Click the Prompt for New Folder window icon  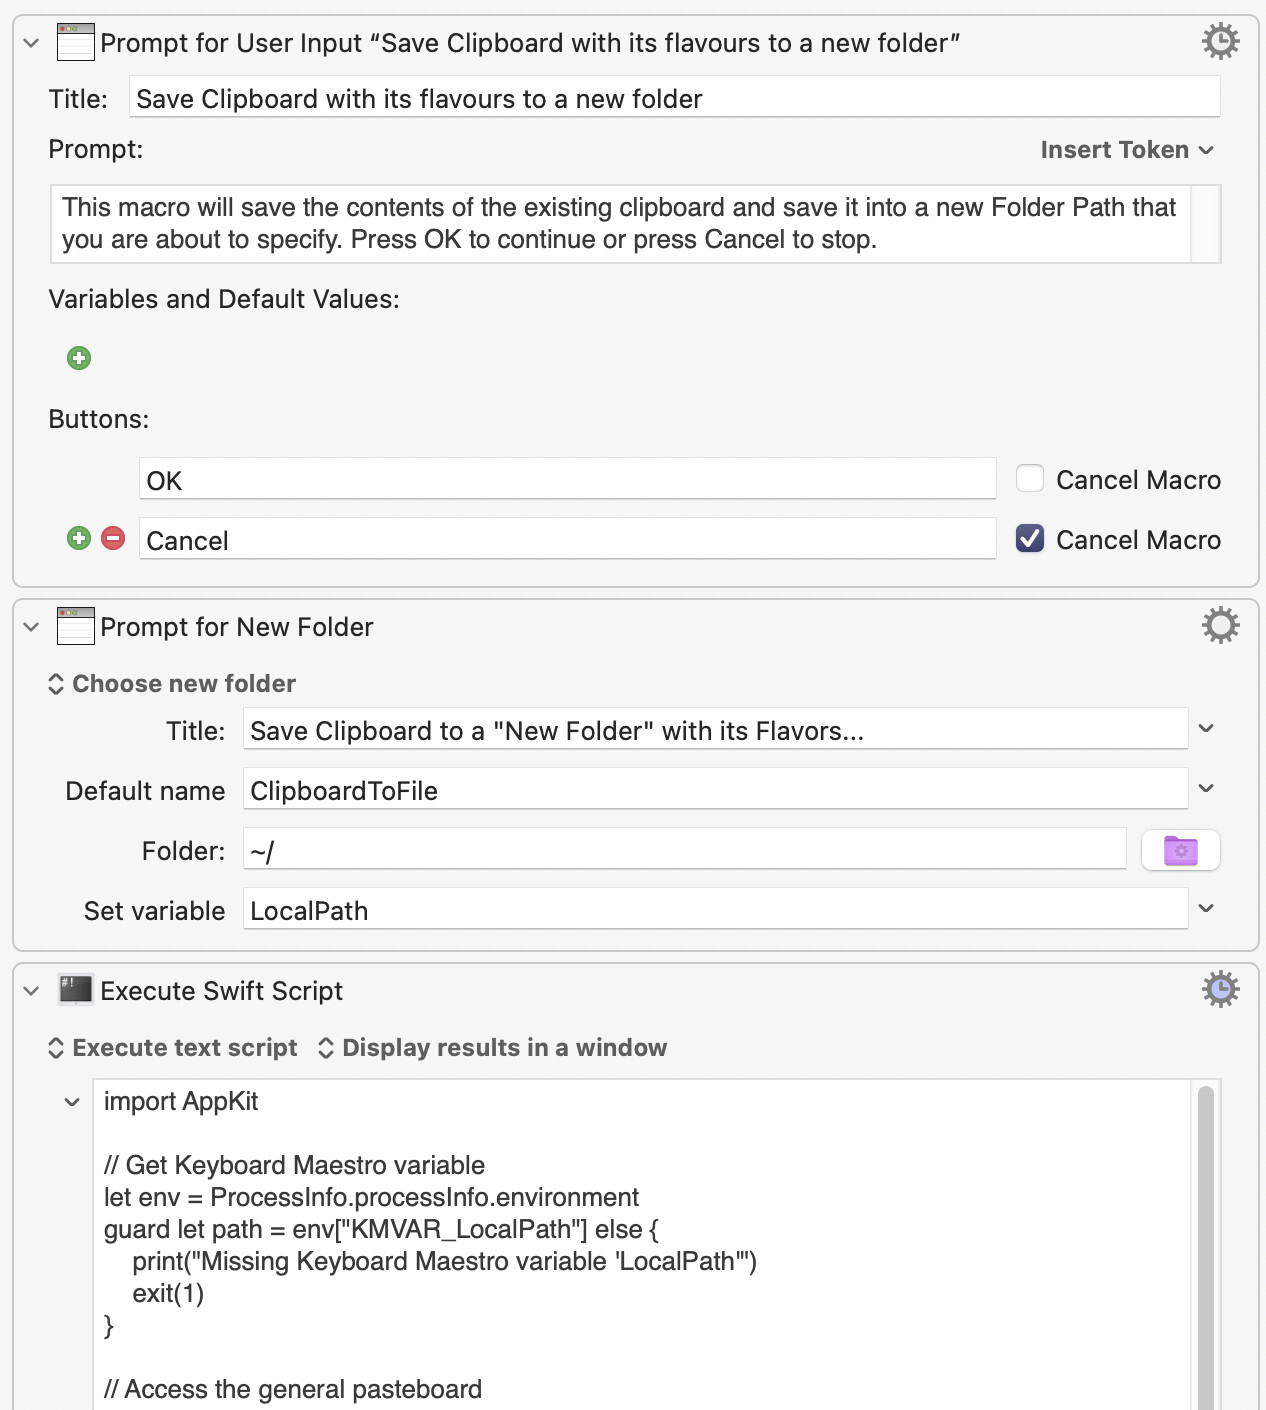pos(76,626)
